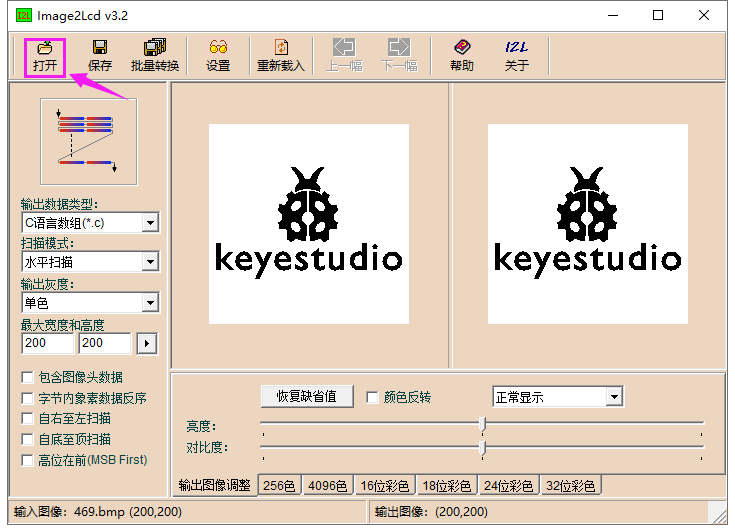Click the arrow button beside width/height fields
735x532 pixels.
point(147,344)
